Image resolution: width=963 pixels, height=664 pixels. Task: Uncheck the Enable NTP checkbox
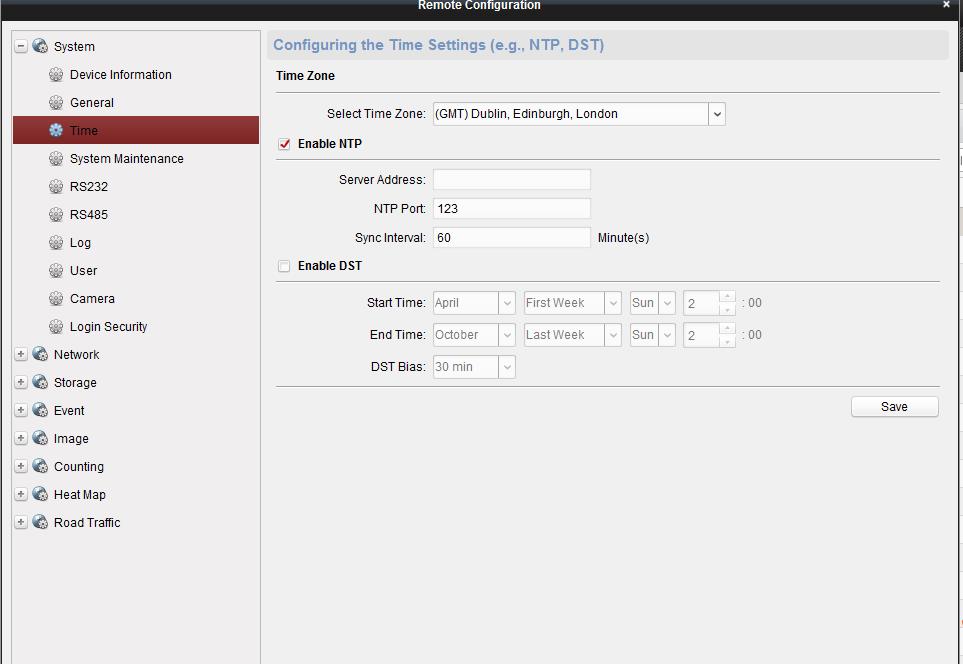coord(285,144)
